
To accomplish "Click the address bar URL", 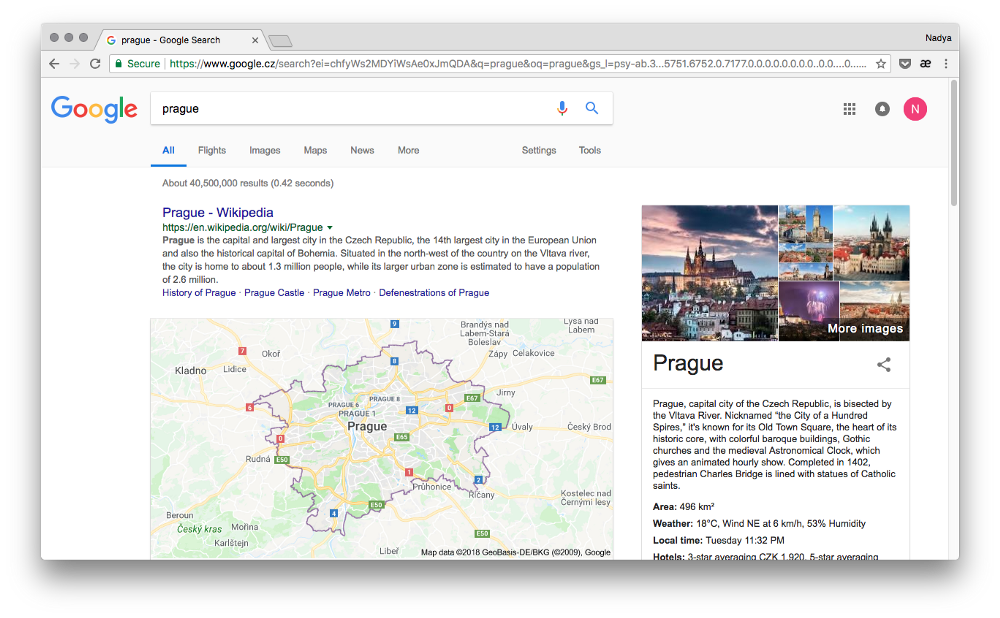I will (x=517, y=64).
